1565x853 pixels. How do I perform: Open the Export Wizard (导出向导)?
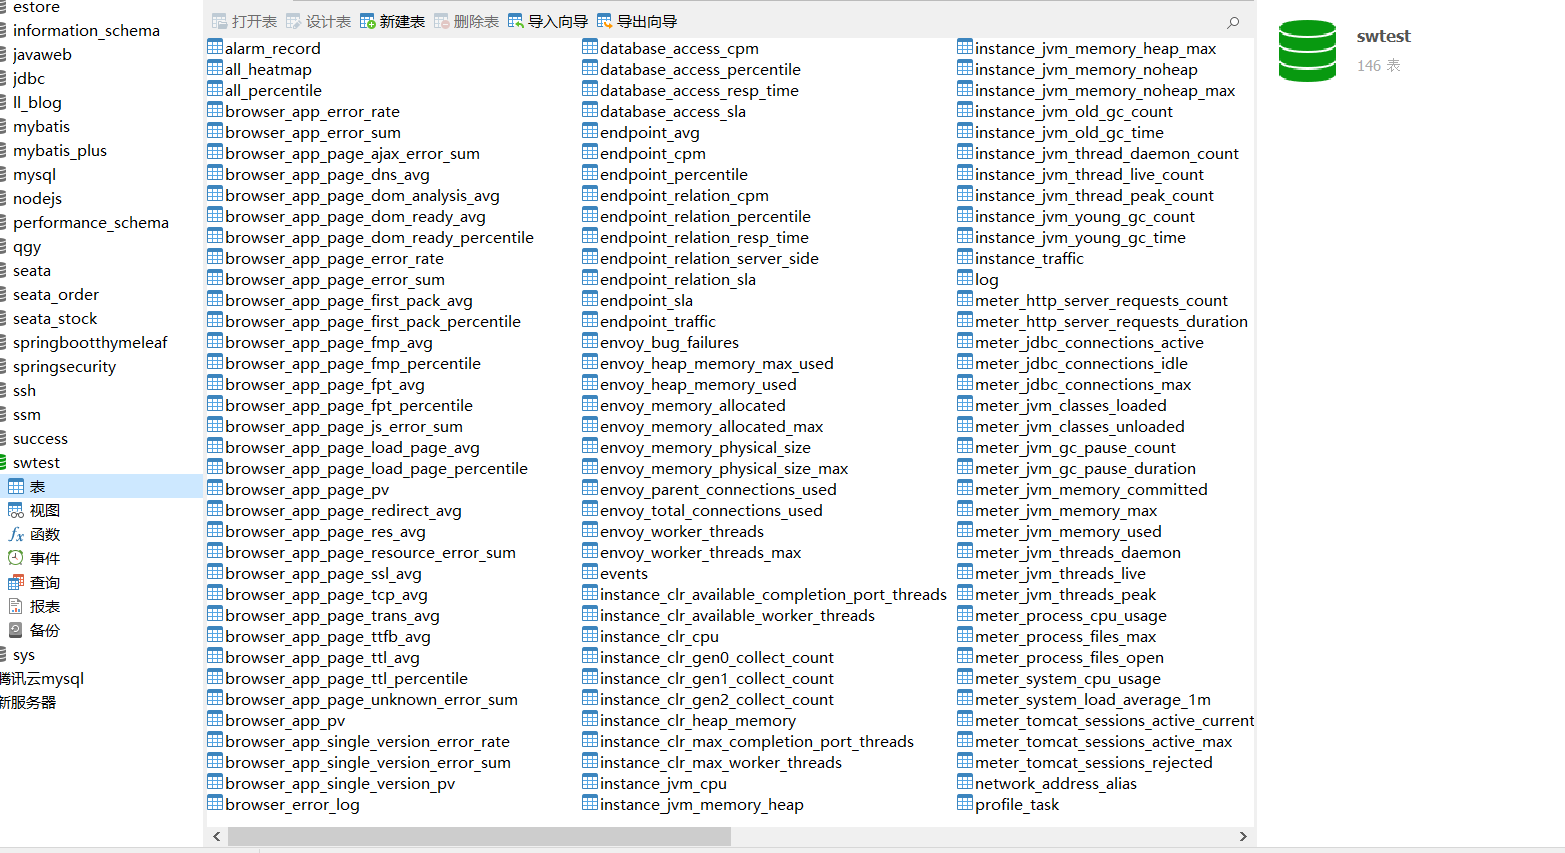(x=637, y=21)
